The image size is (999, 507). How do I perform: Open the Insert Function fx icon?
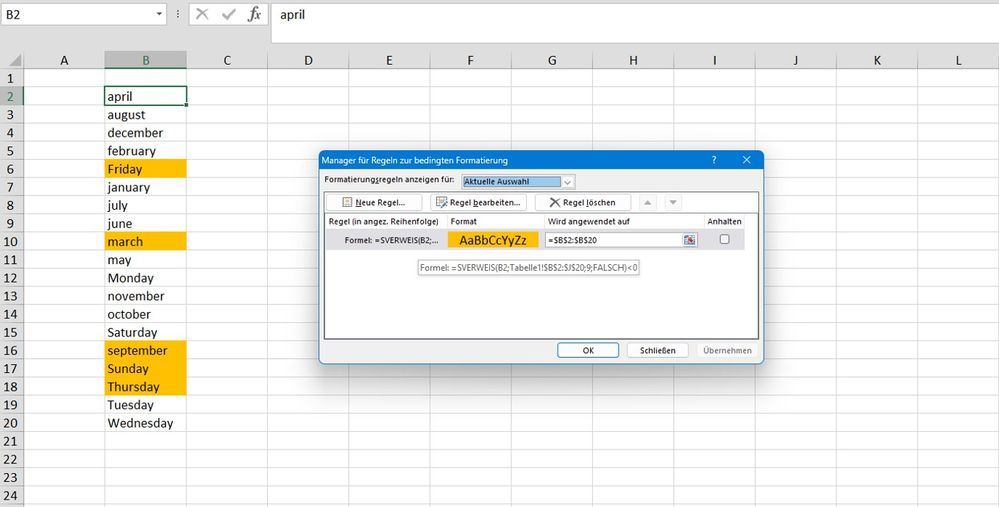(x=254, y=14)
